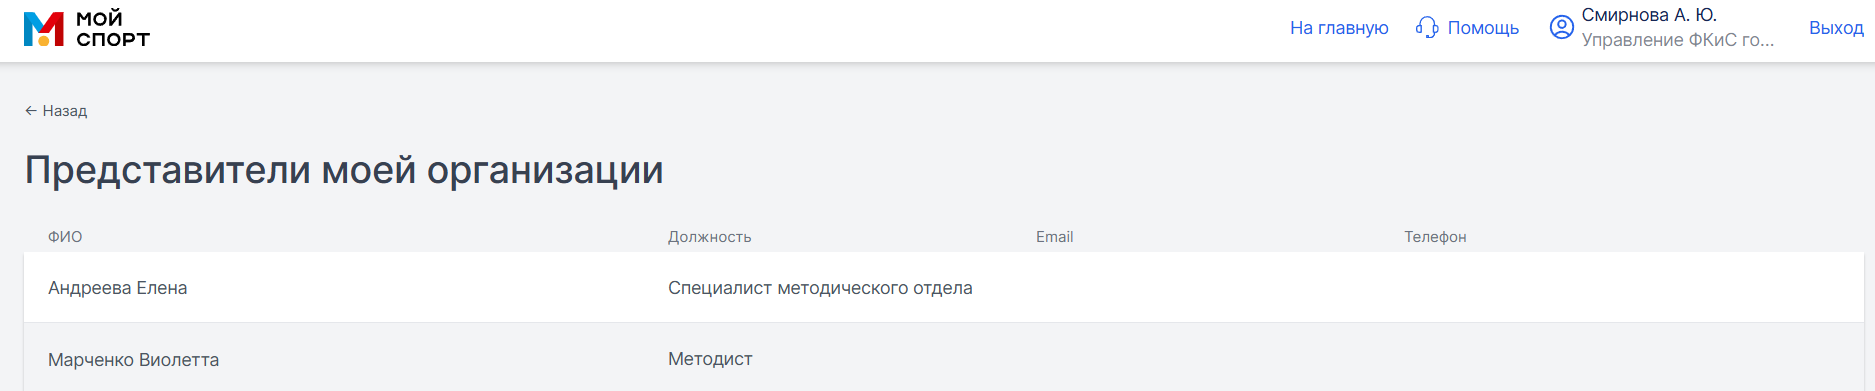Screen dimensions: 1875x391
Task: Open the На главную link
Action: [x=1339, y=28]
